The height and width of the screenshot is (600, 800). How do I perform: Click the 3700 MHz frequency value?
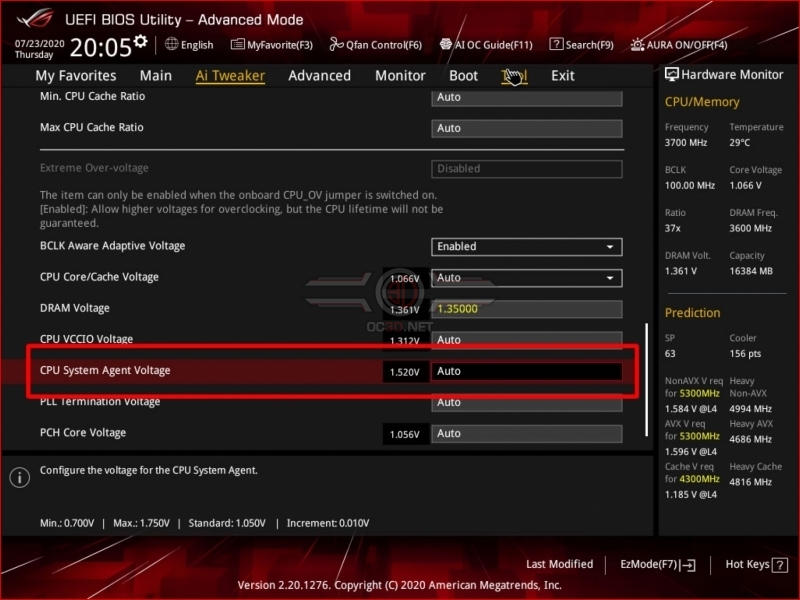click(x=686, y=142)
